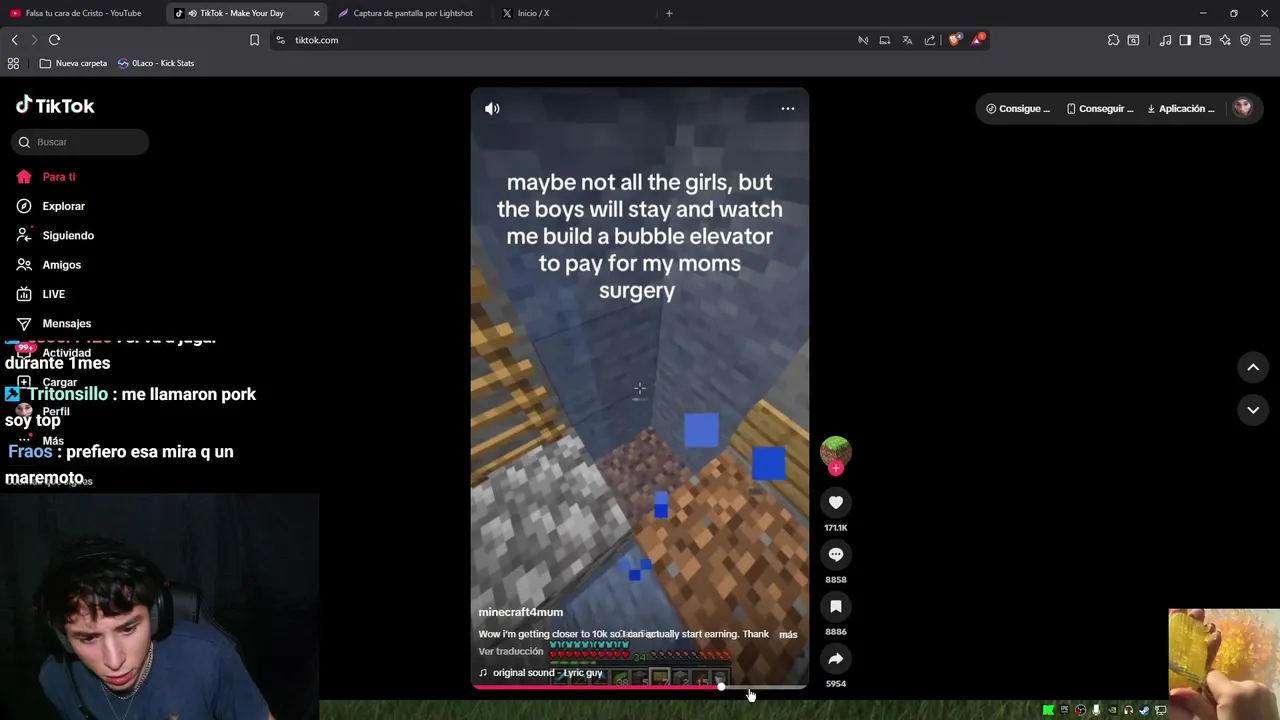Go to the next video with the down arrow
Viewport: 1280px width, 720px height.
pos(1253,410)
